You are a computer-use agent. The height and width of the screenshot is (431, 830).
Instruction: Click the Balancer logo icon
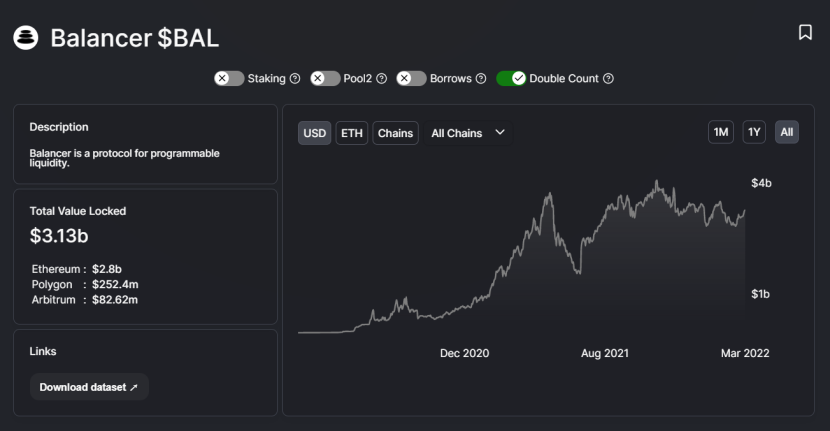[25, 38]
